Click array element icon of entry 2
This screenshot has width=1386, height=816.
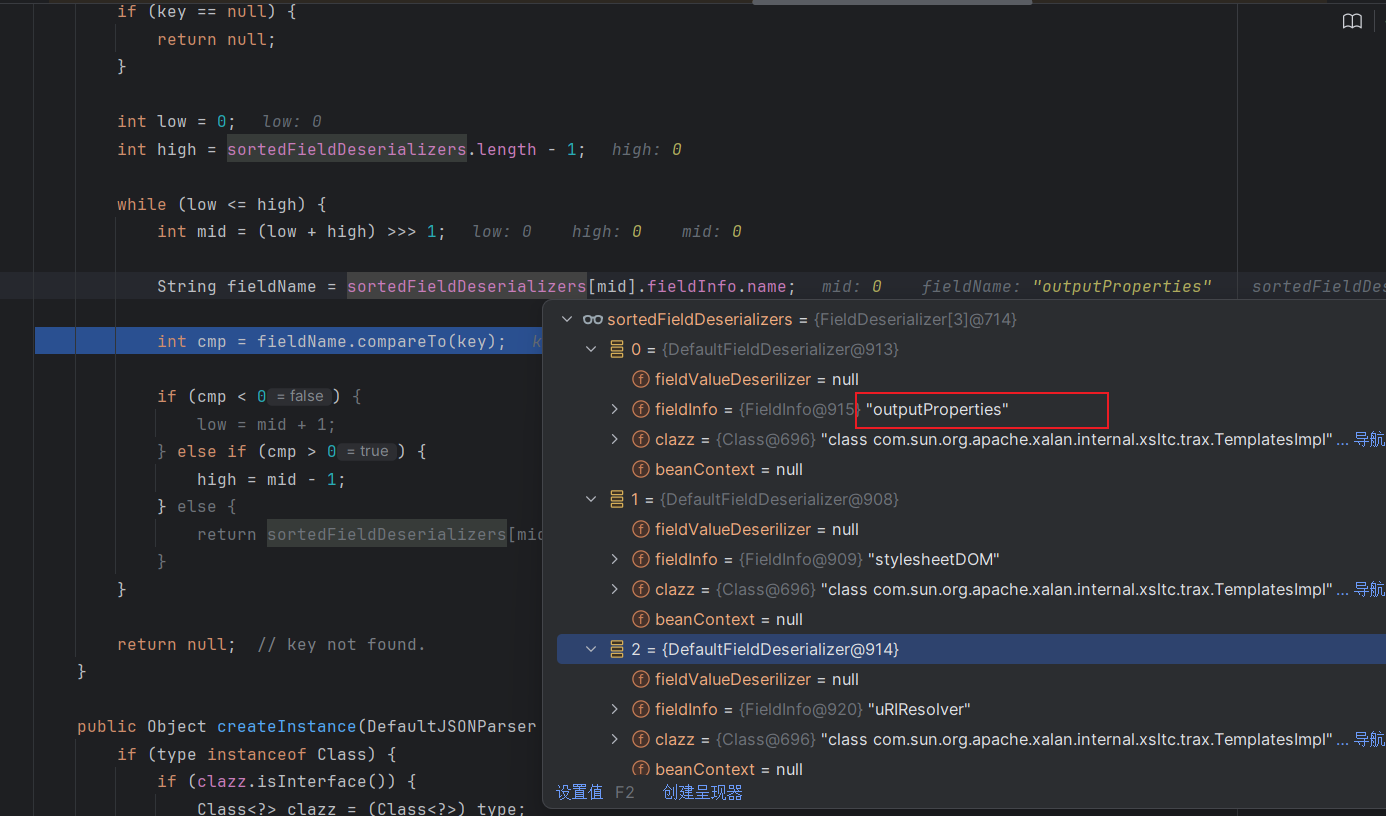617,649
